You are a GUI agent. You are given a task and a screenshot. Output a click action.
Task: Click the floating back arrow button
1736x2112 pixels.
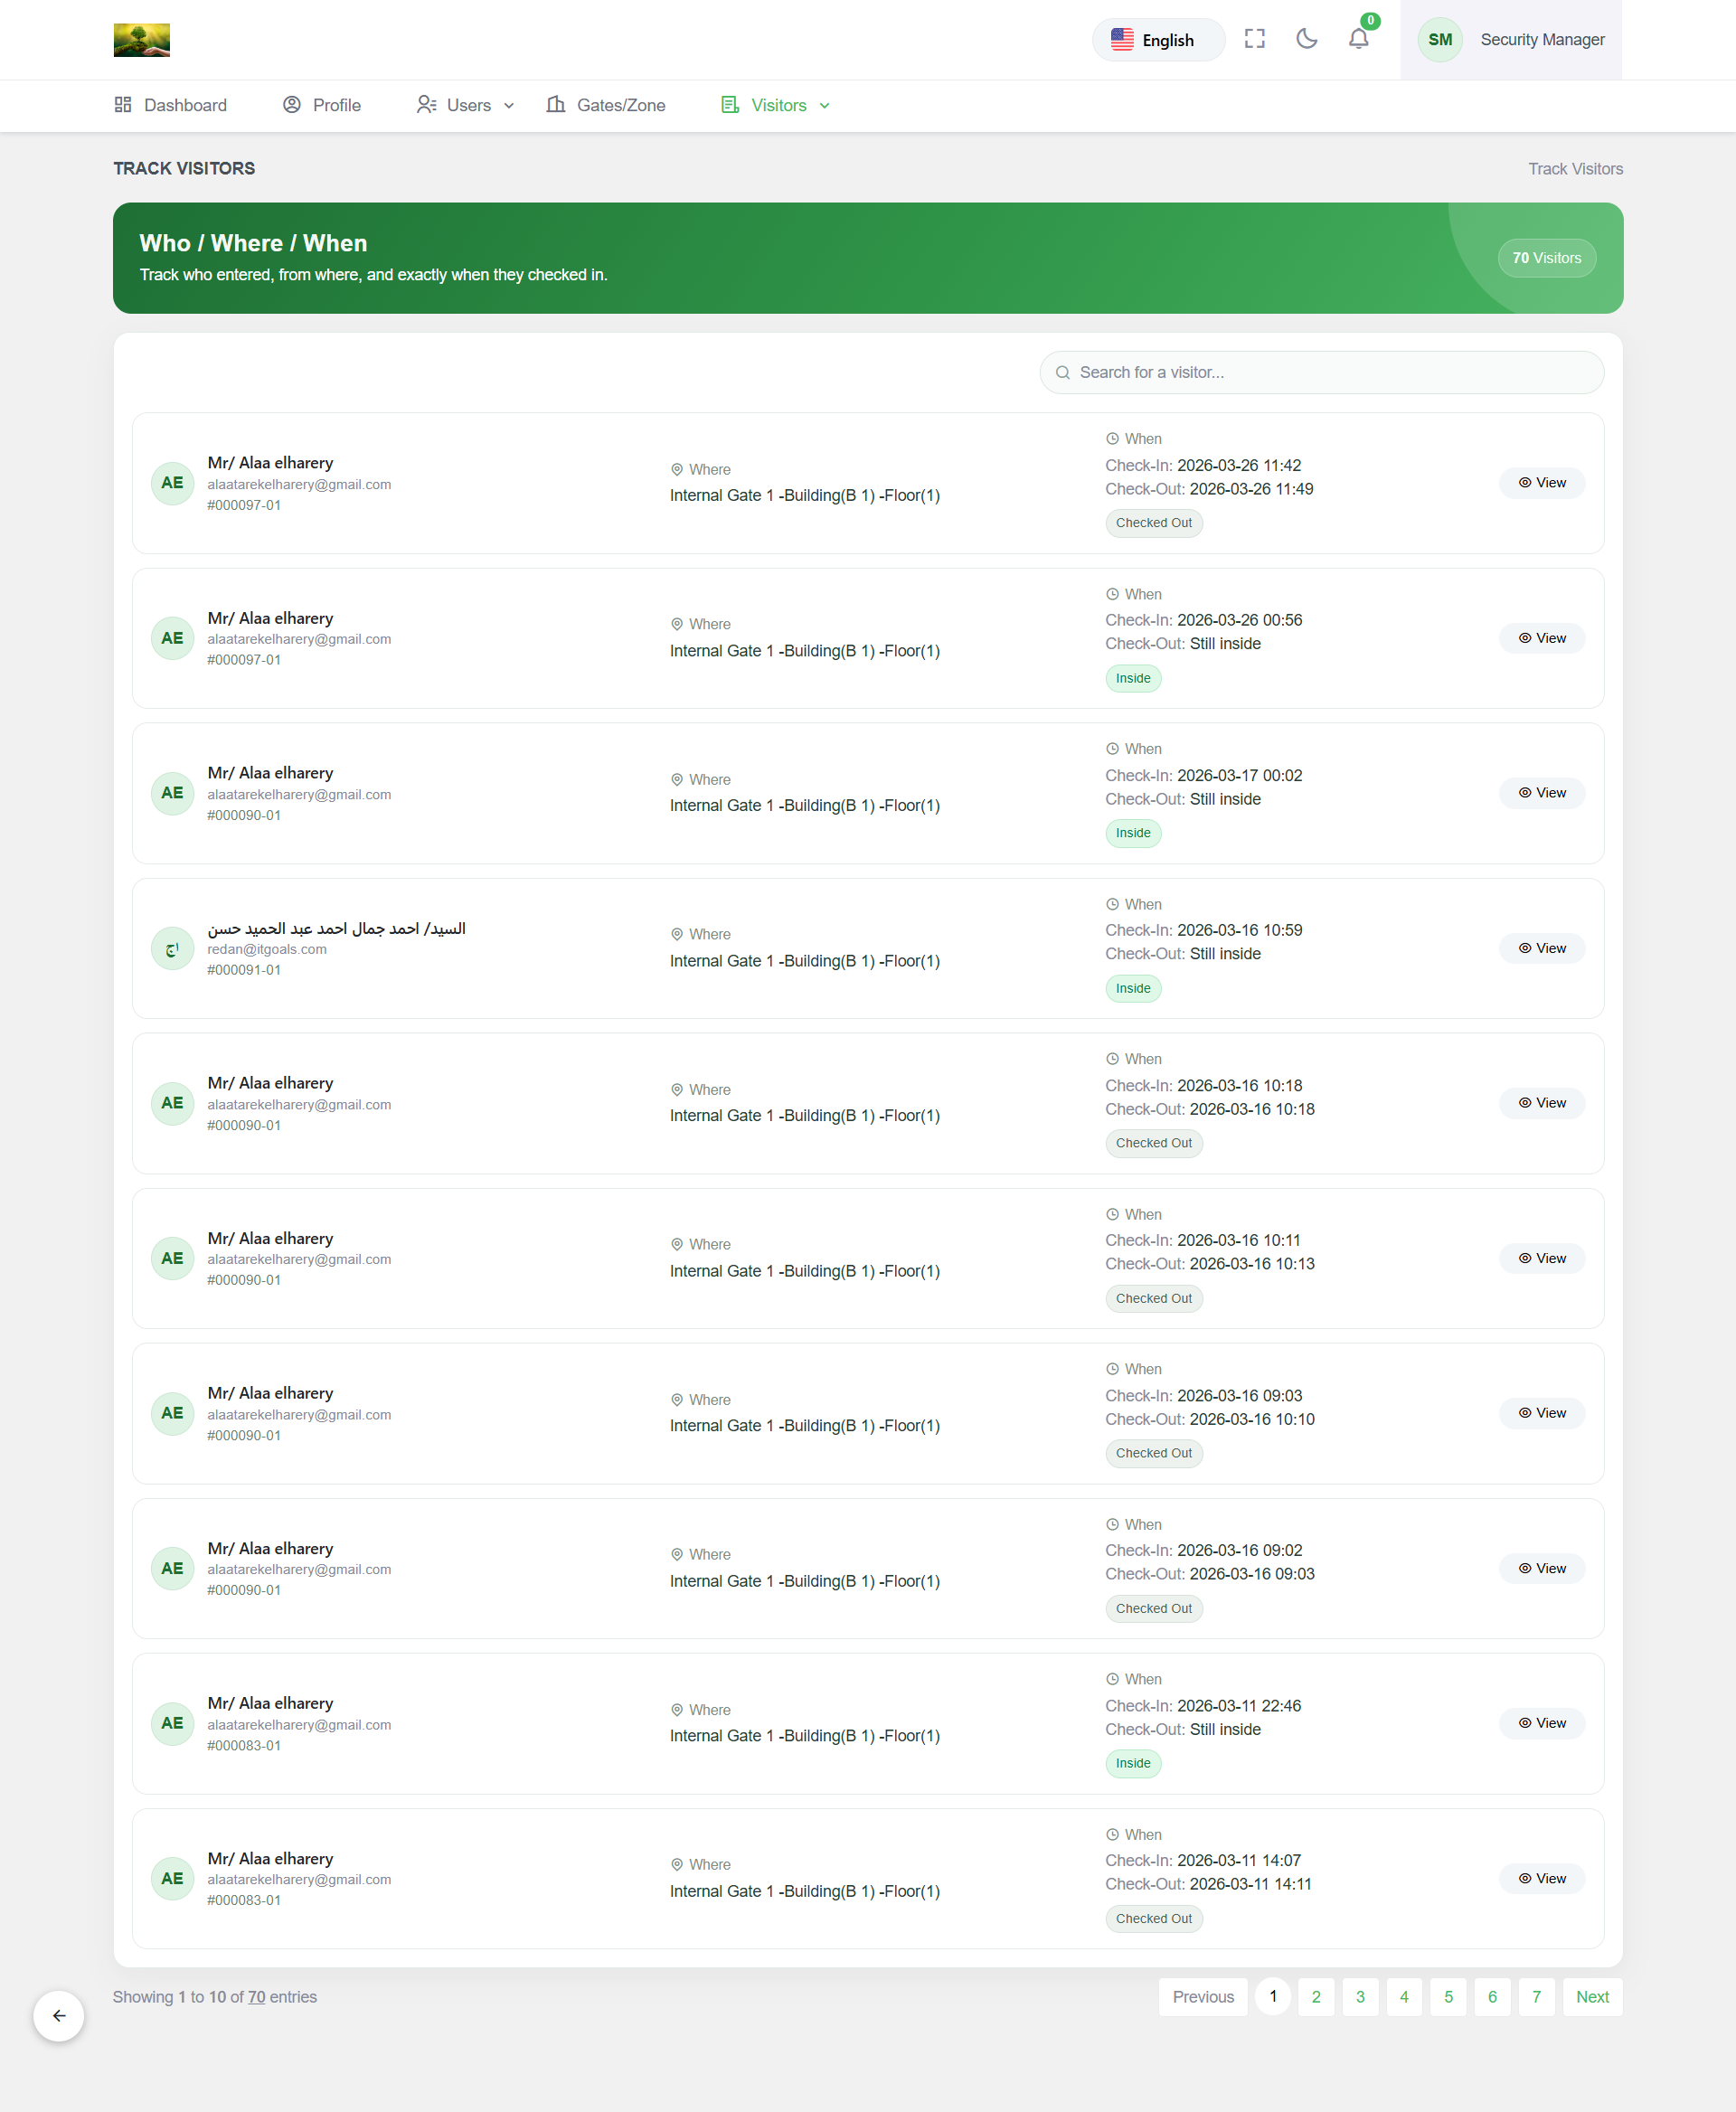(59, 2015)
